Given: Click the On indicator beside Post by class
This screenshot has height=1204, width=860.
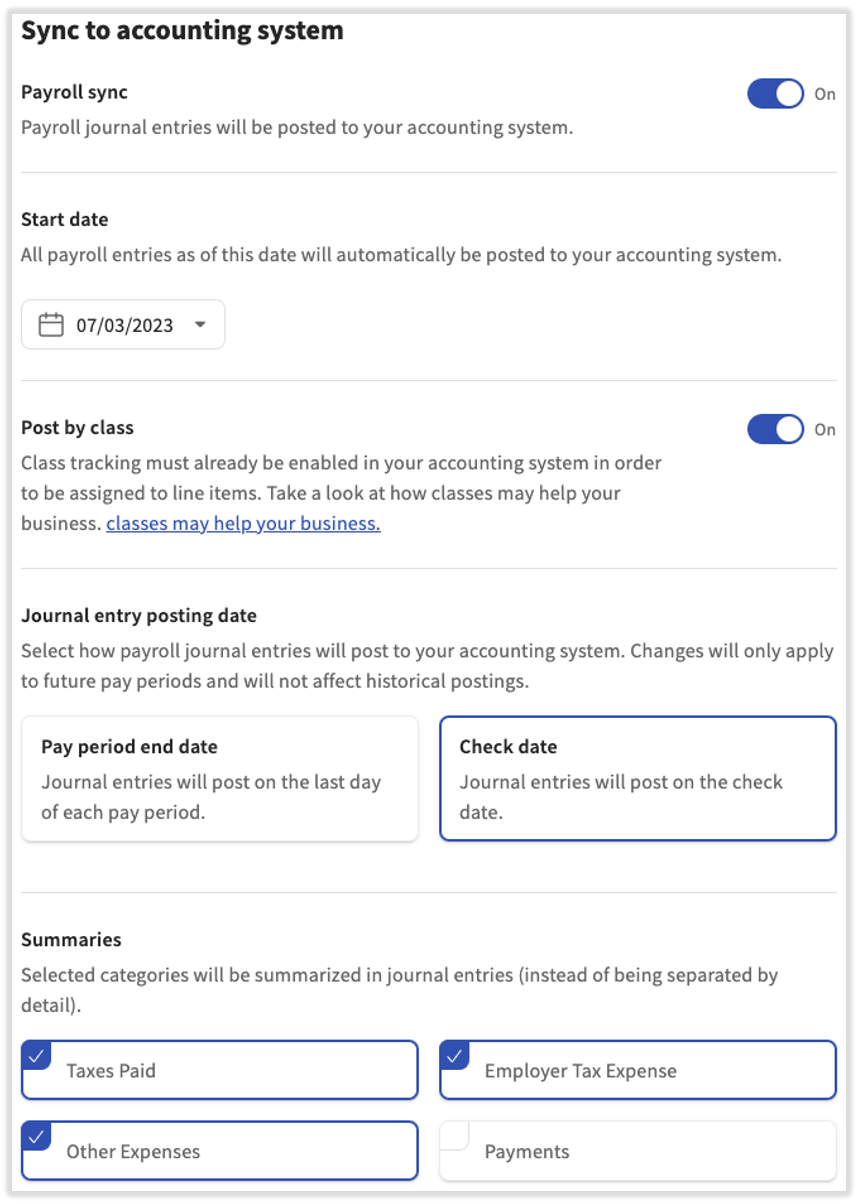Looking at the screenshot, I should pos(825,430).
